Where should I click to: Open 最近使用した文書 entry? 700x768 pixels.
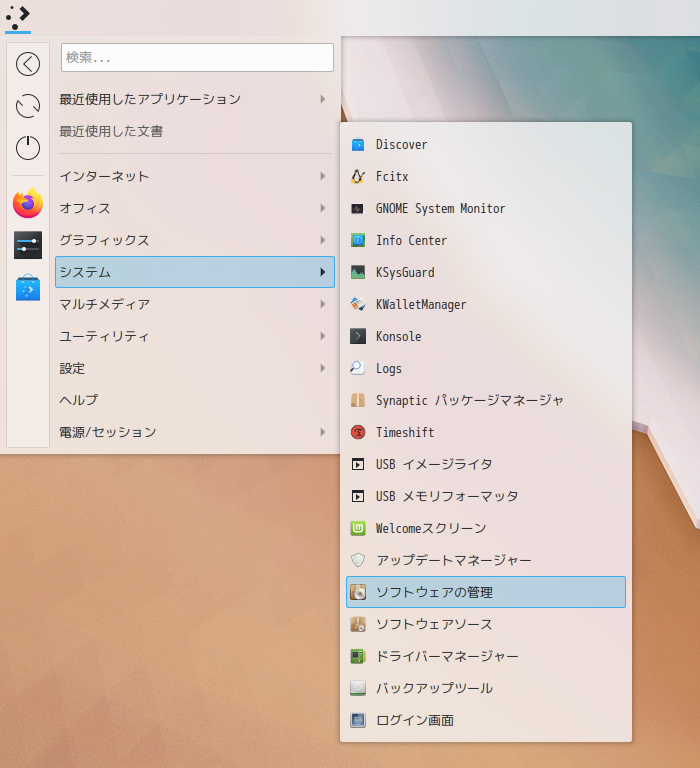[195, 131]
